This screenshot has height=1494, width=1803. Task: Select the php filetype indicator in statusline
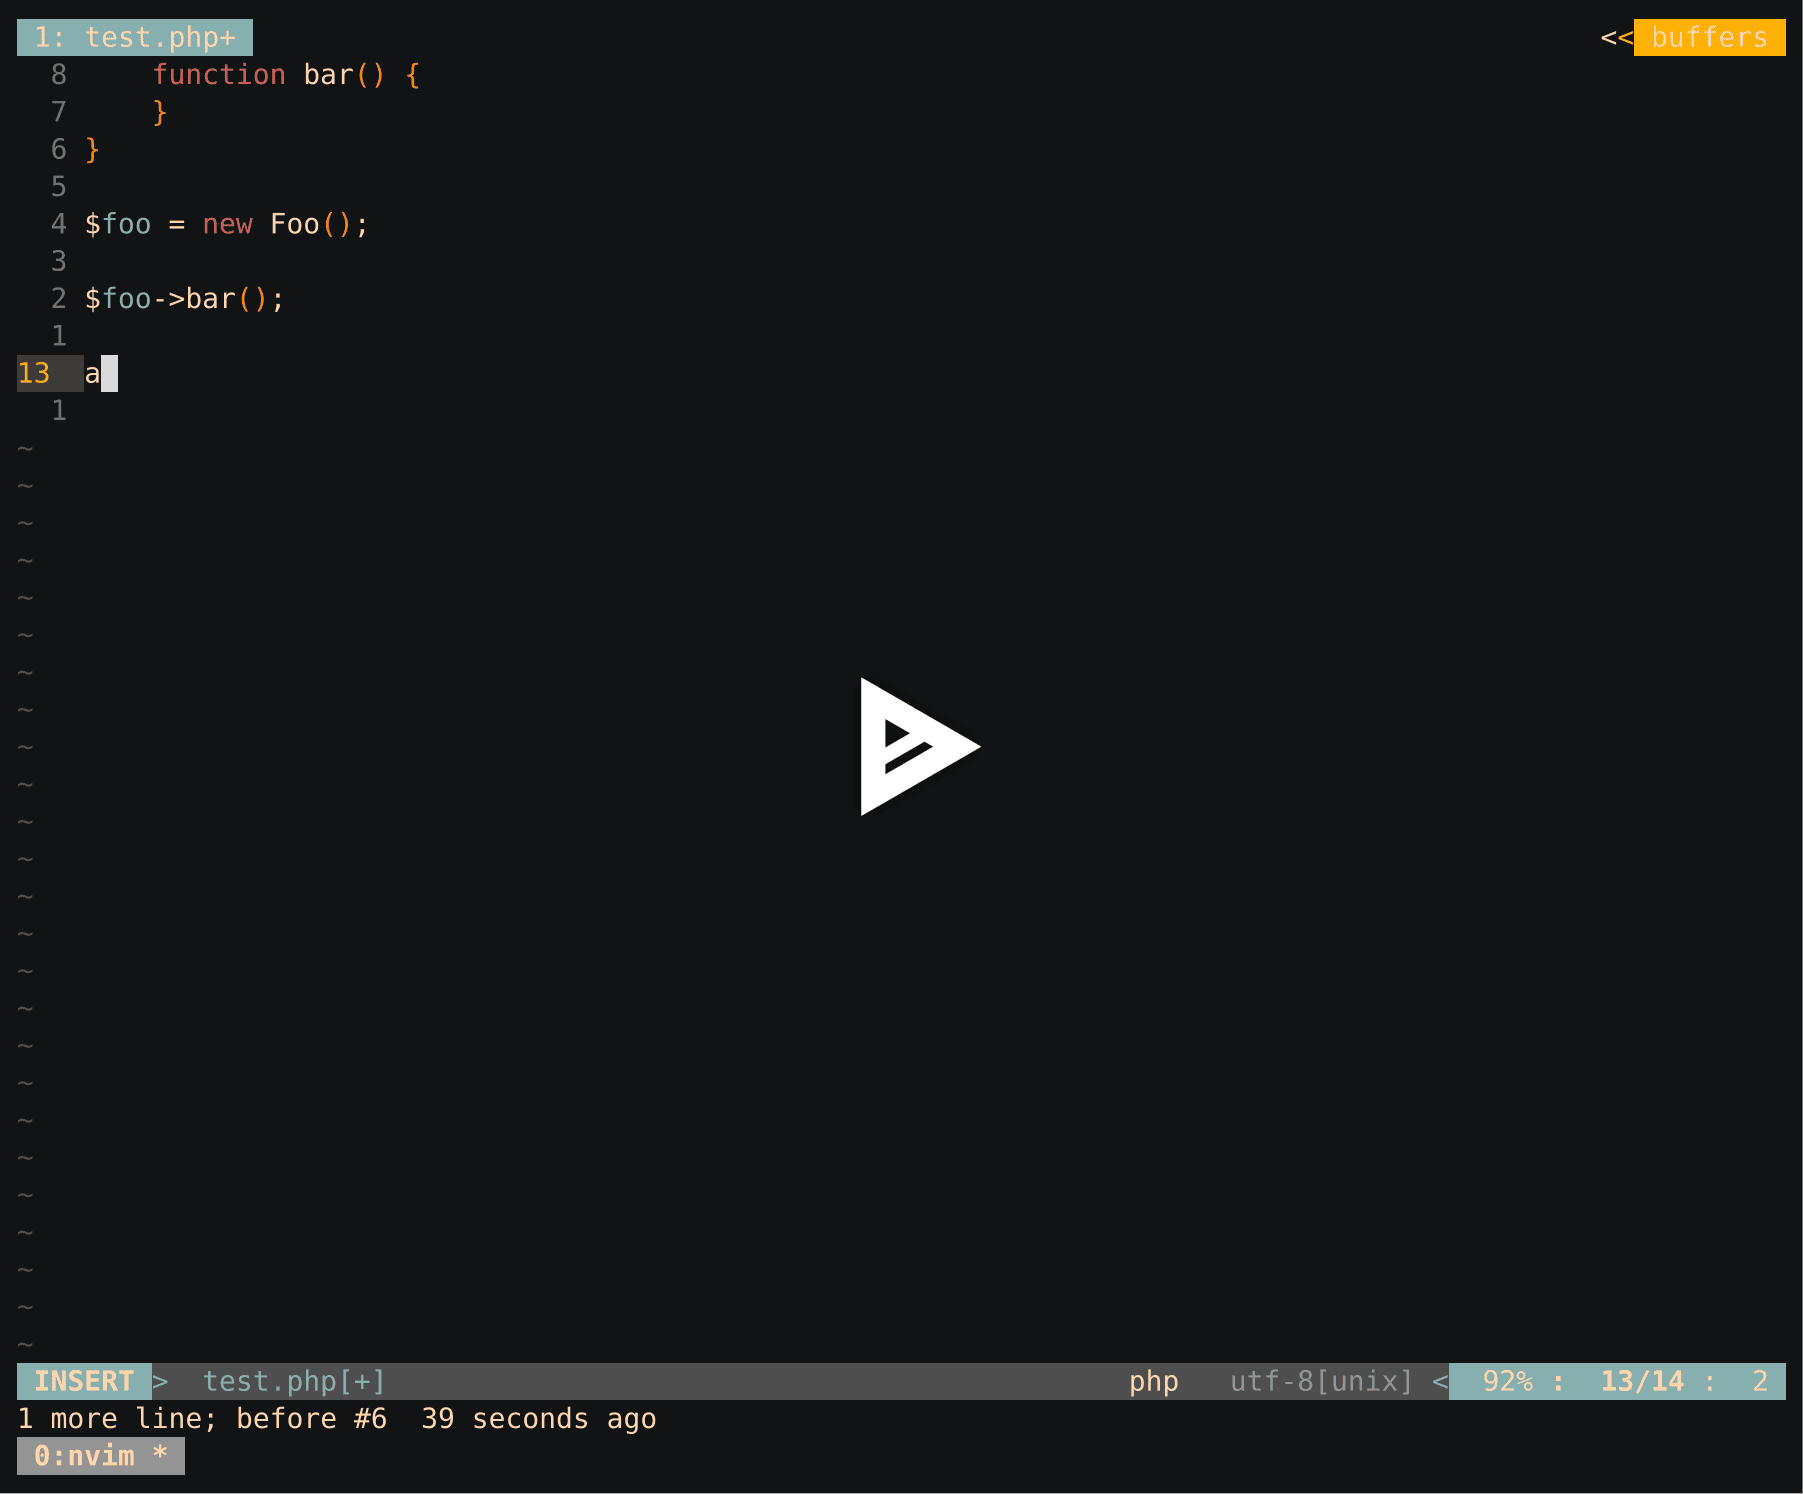coord(1153,1381)
